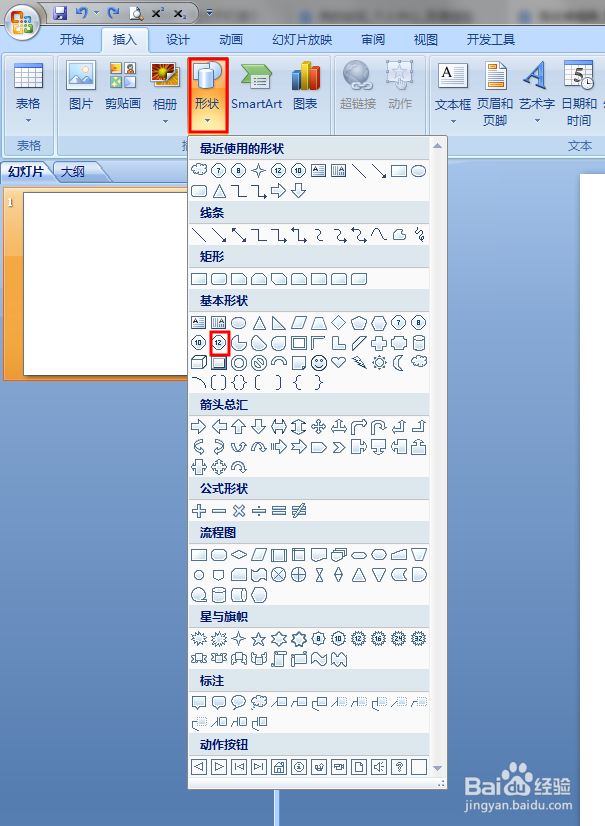Insert the Sound action button

(379, 766)
